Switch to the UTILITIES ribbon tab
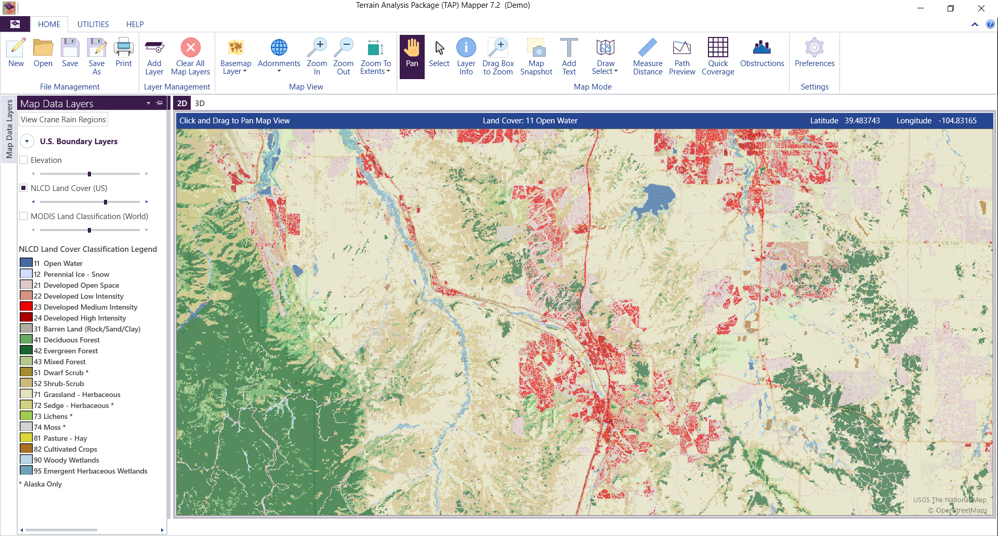This screenshot has height=536, width=998. coord(93,24)
